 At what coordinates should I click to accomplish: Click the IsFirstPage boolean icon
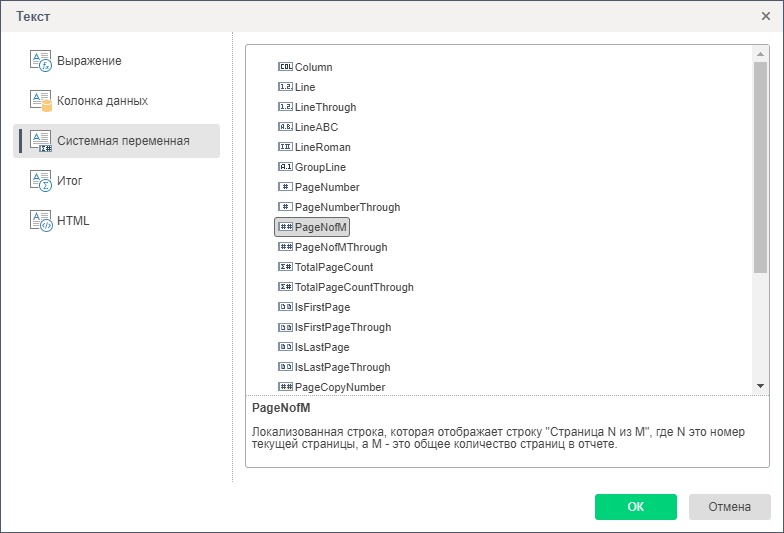coord(285,307)
